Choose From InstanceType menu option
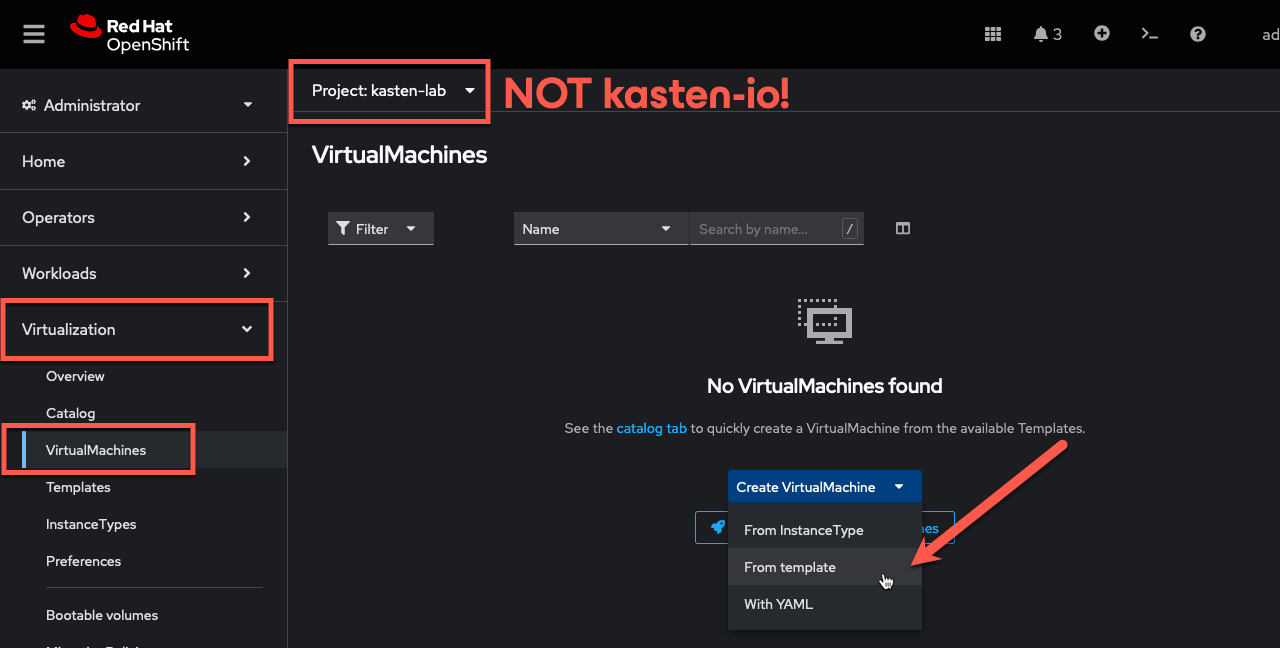Screen dimensions: 1280x648 825,530
